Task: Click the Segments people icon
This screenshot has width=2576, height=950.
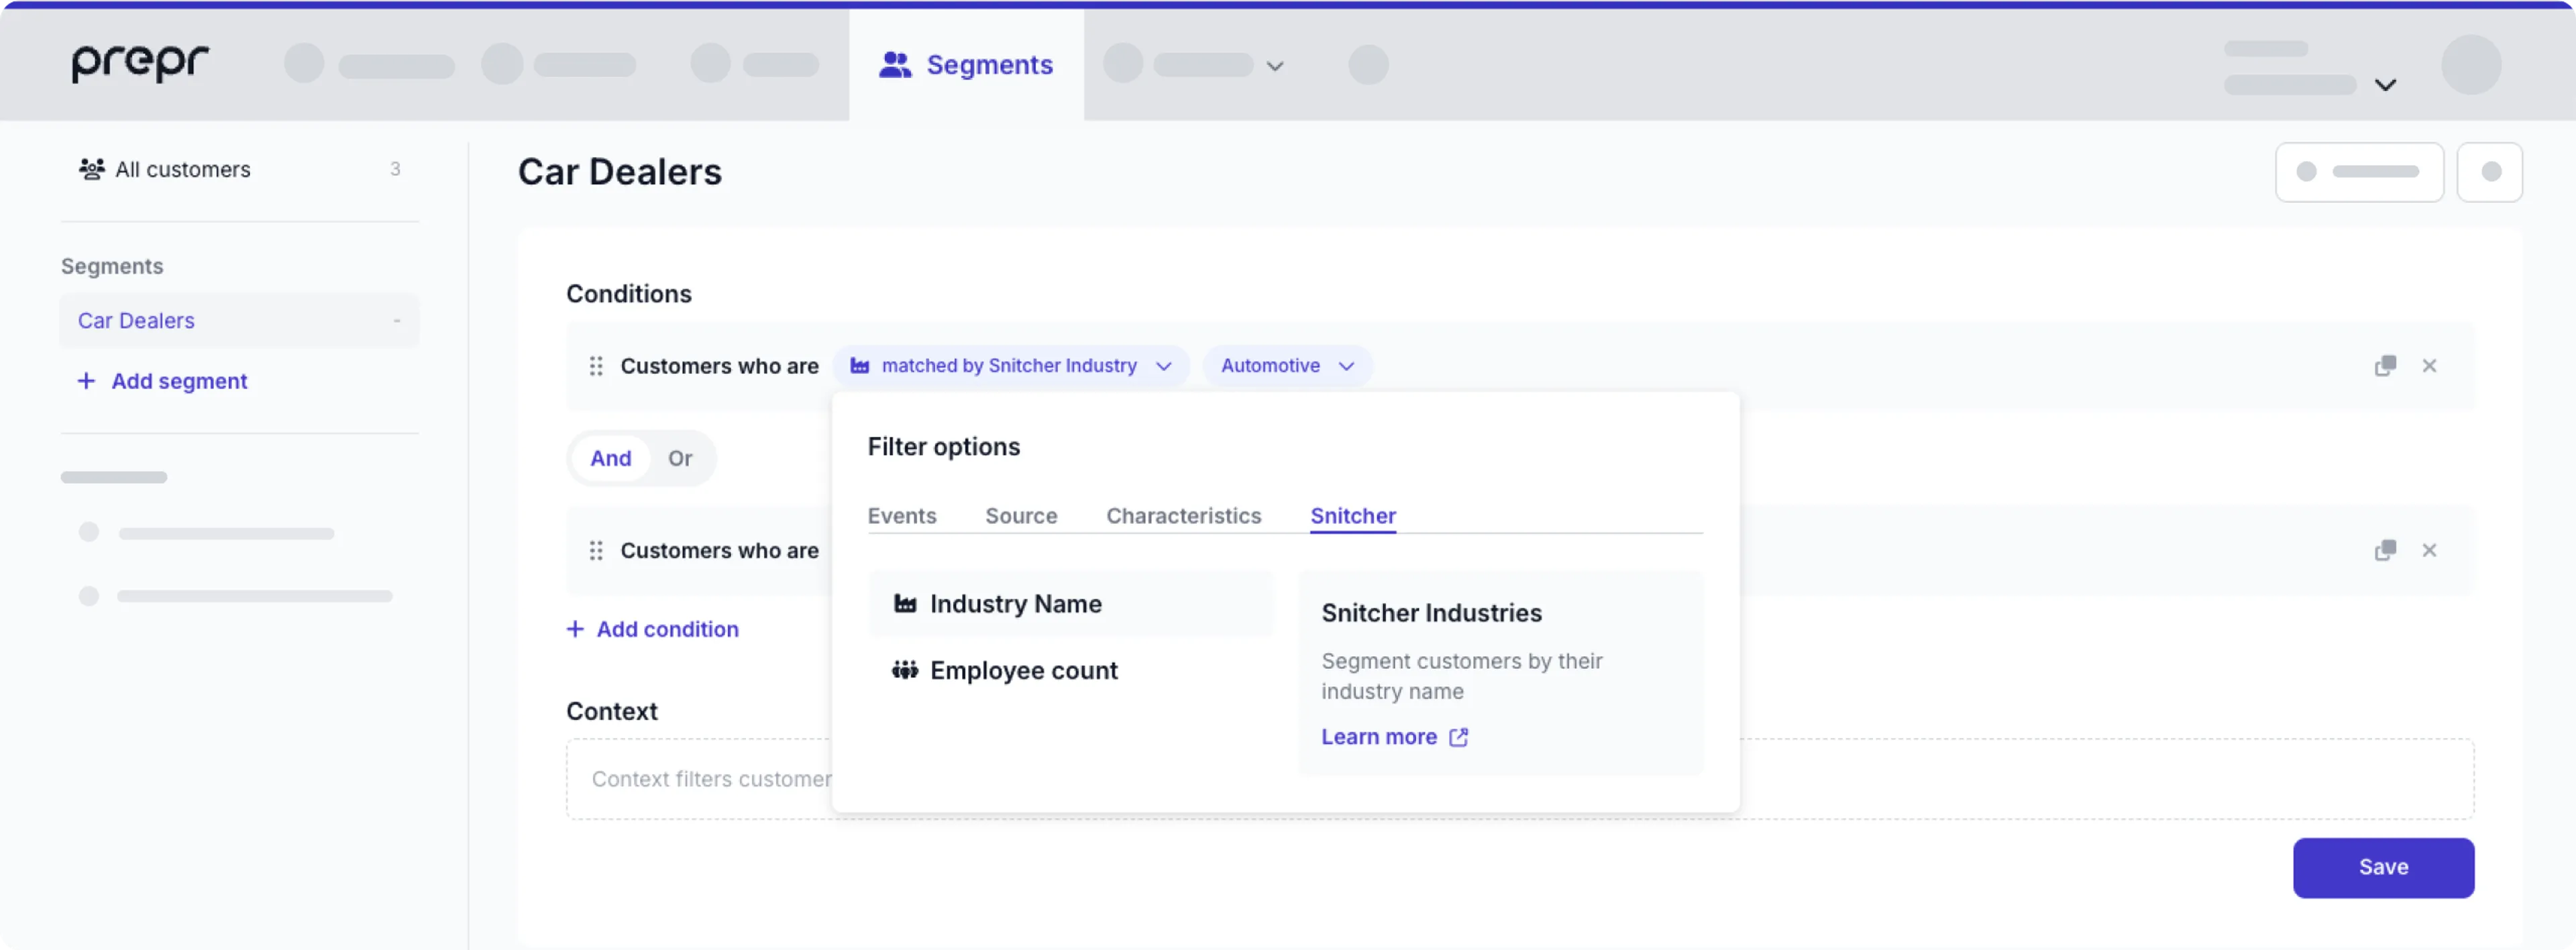Action: tap(895, 65)
